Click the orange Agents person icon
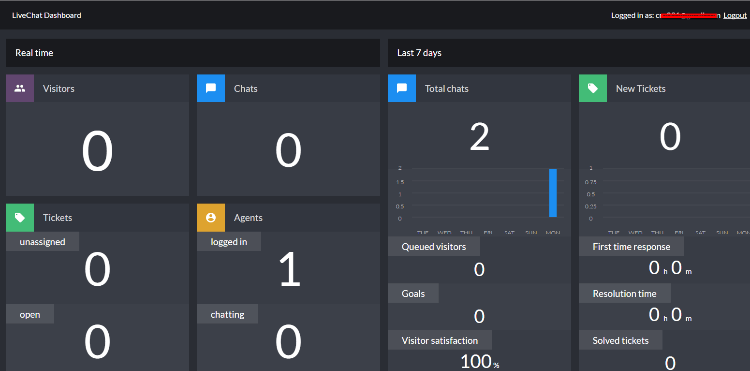The height and width of the screenshot is (371, 750). point(211,218)
